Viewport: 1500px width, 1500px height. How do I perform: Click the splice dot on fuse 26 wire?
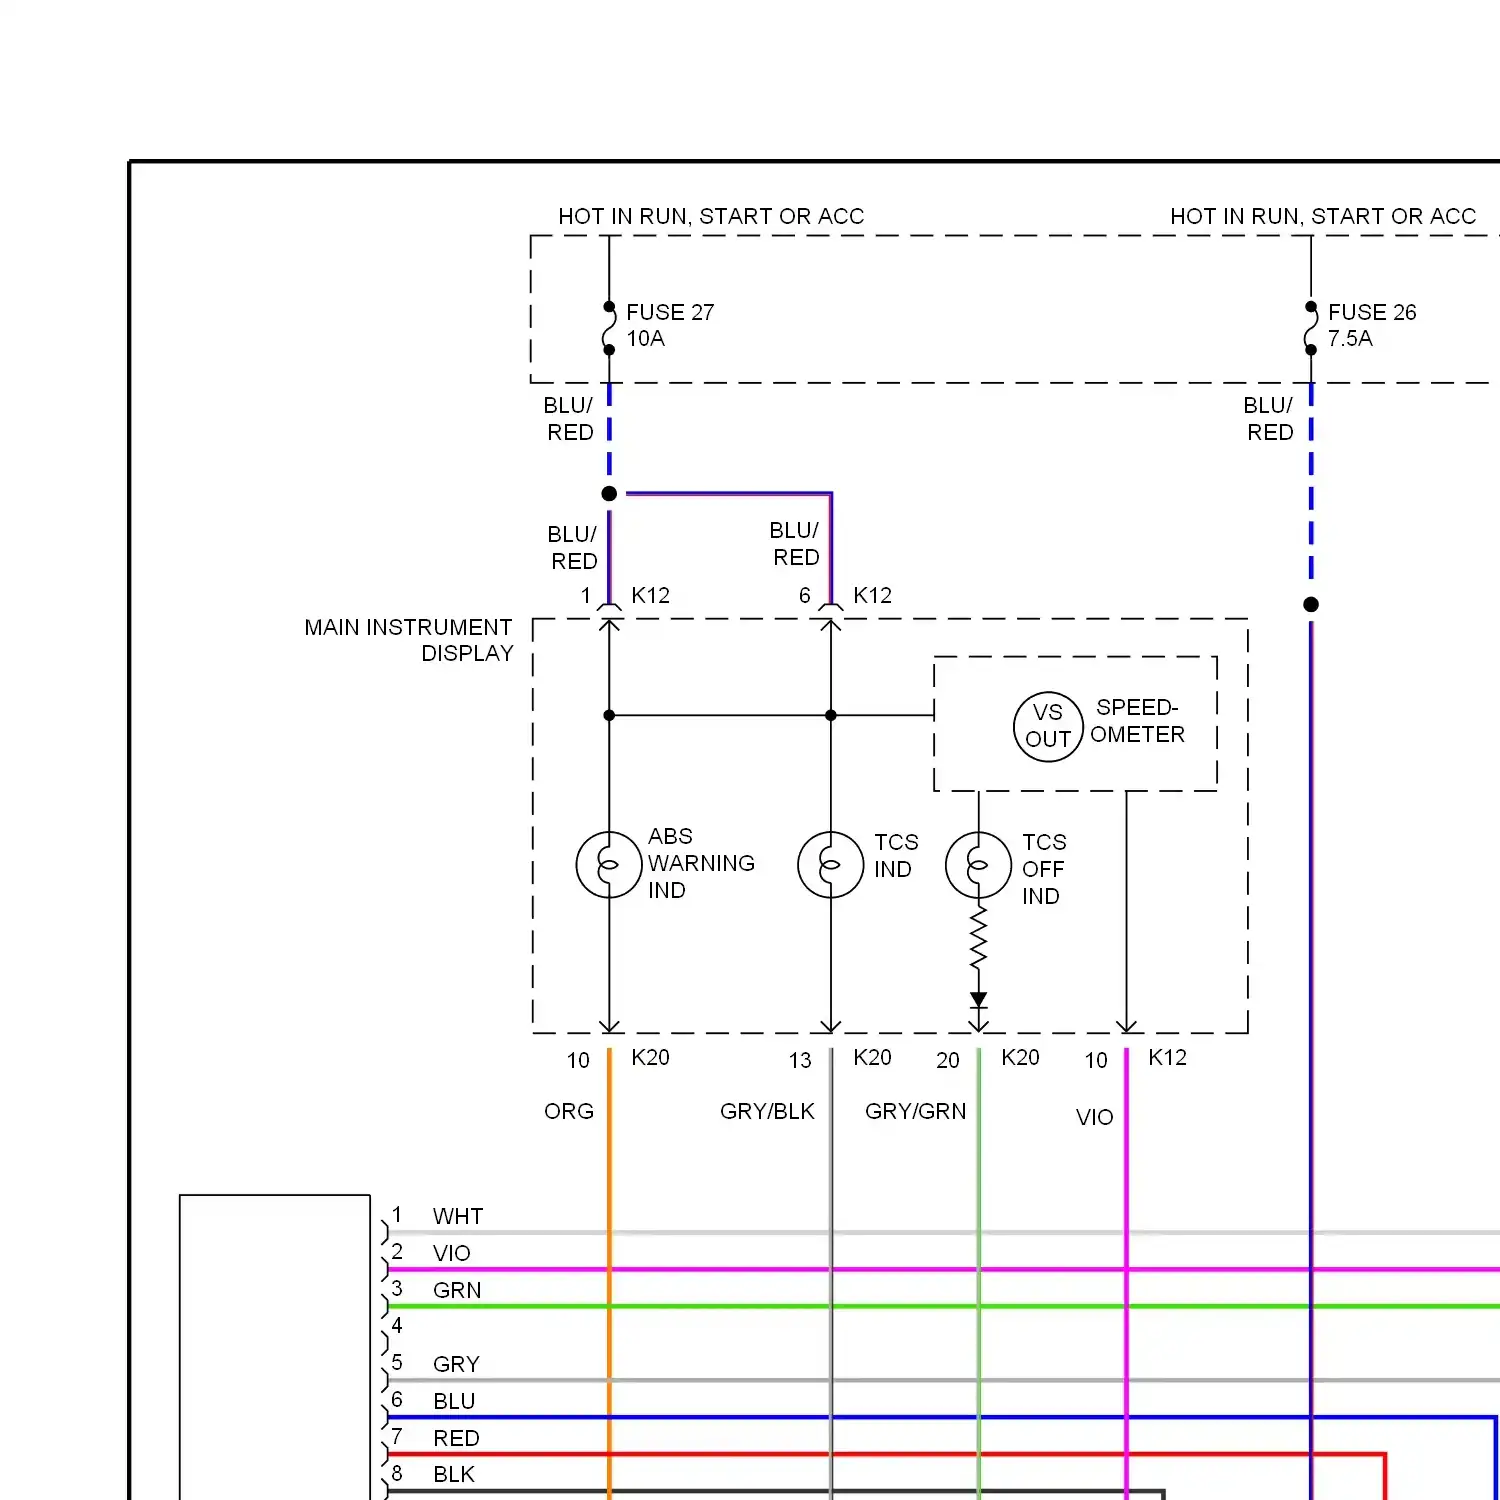1311,604
